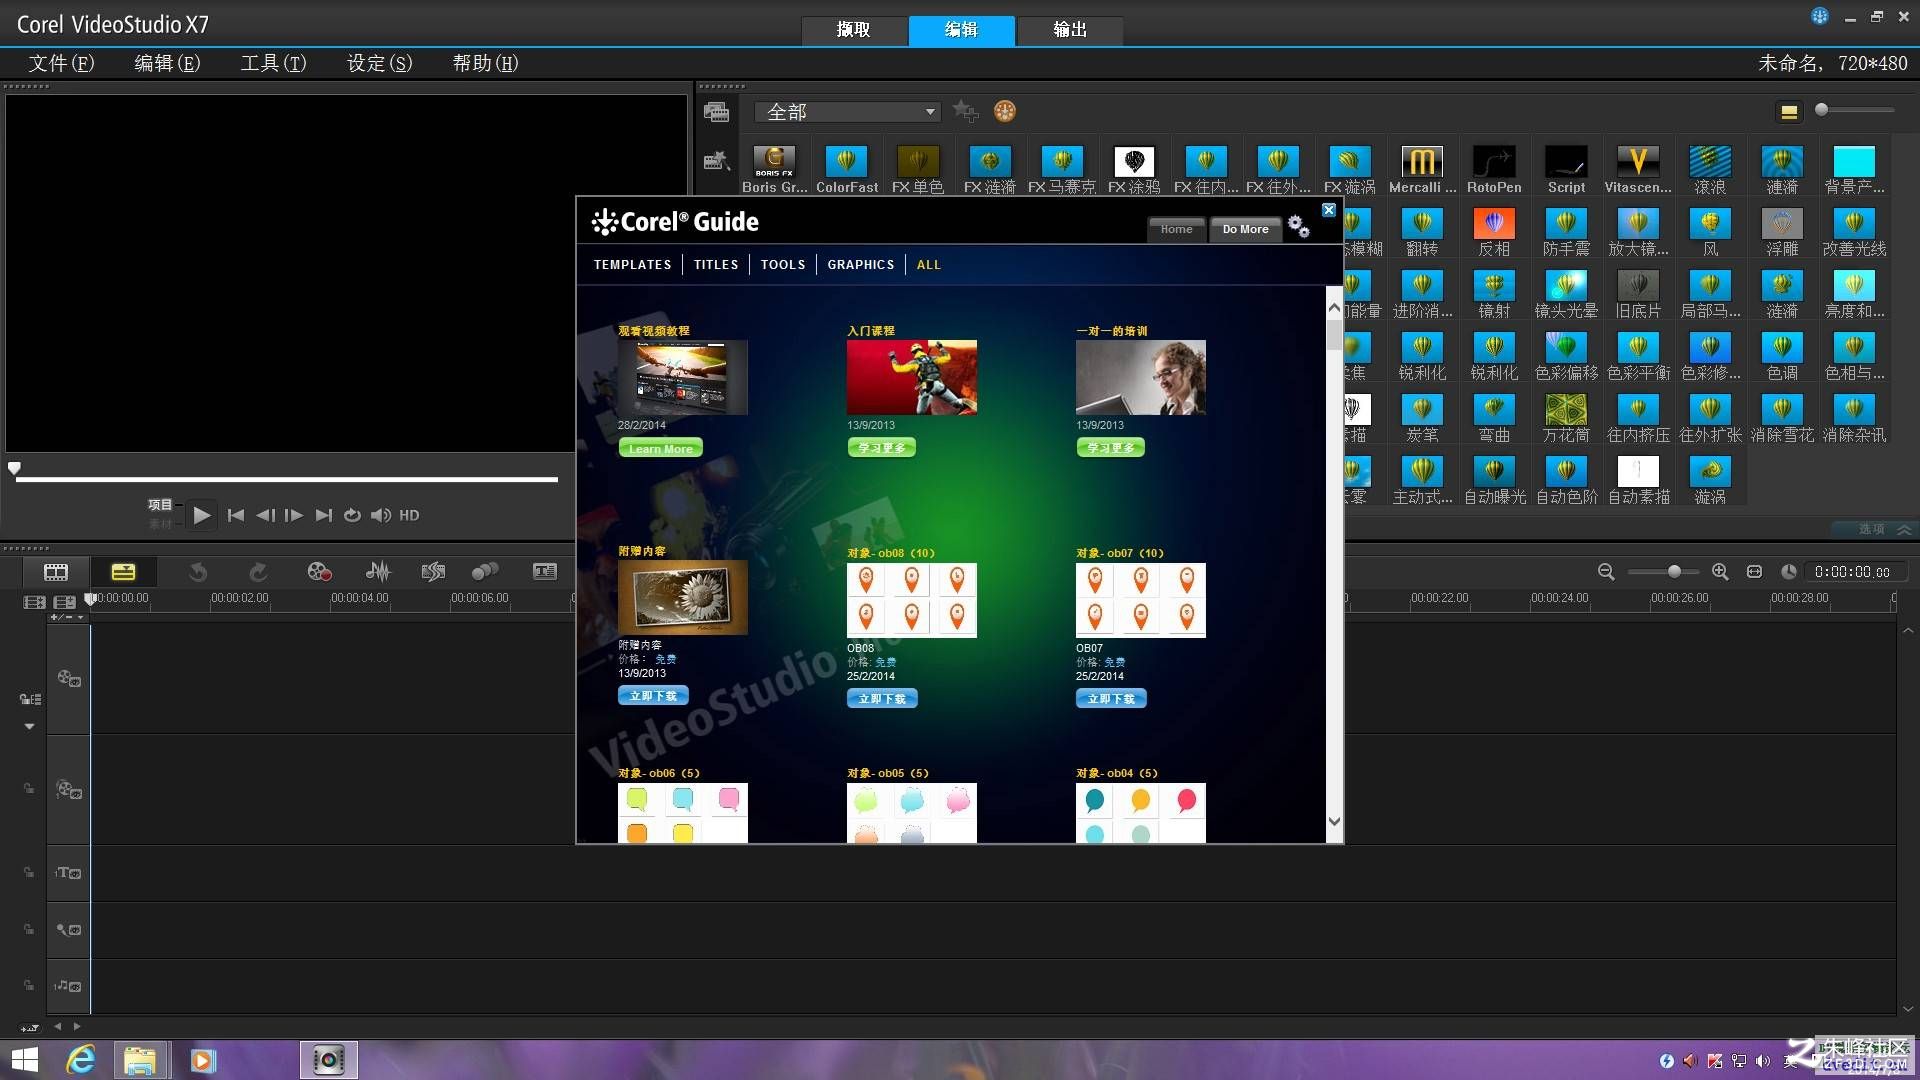Viewport: 1920px width, 1080px height.
Task: Toggle the title track header button
Action: [x=68, y=873]
